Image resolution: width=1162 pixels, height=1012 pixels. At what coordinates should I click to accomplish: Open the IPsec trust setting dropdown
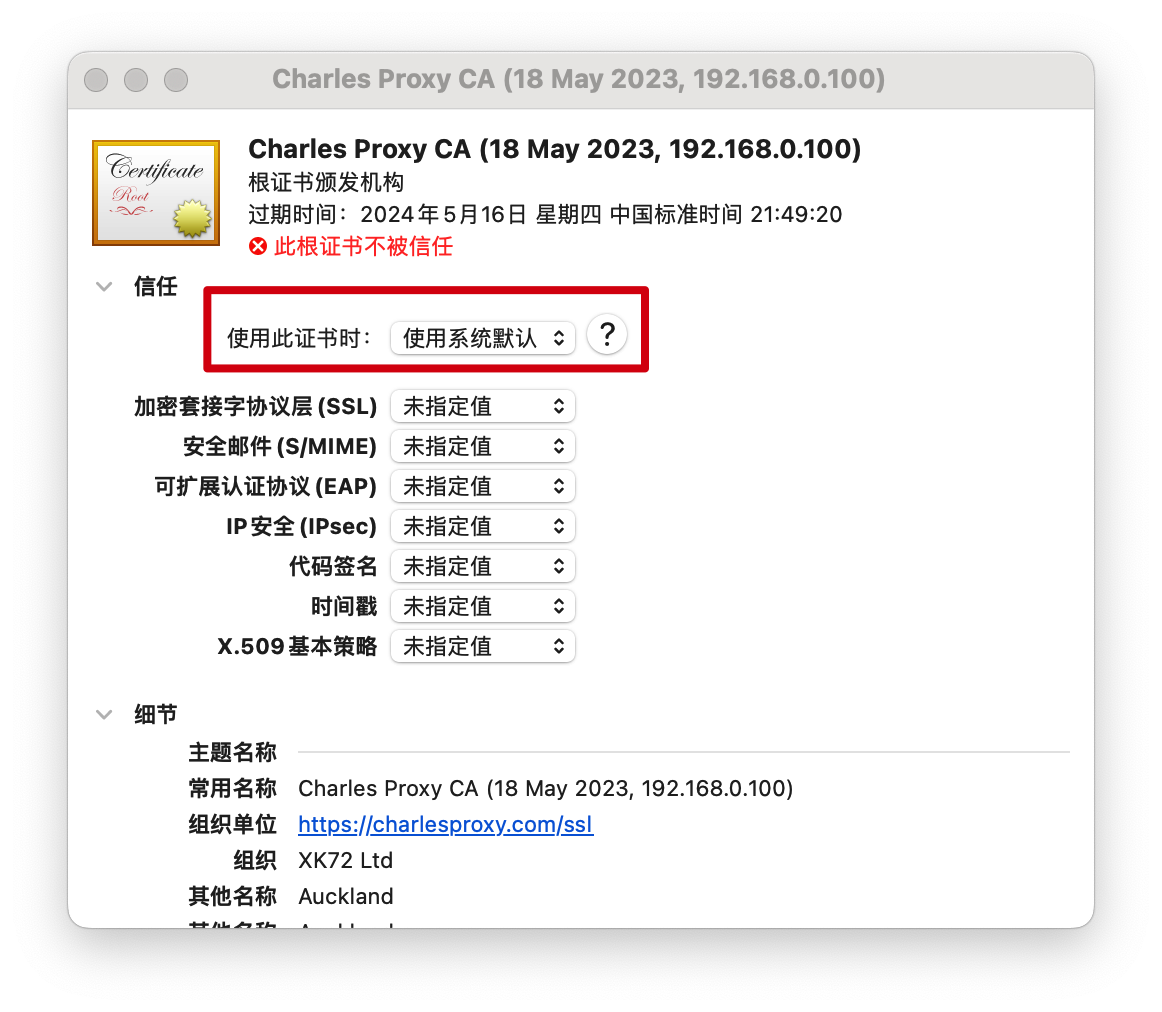[x=482, y=526]
